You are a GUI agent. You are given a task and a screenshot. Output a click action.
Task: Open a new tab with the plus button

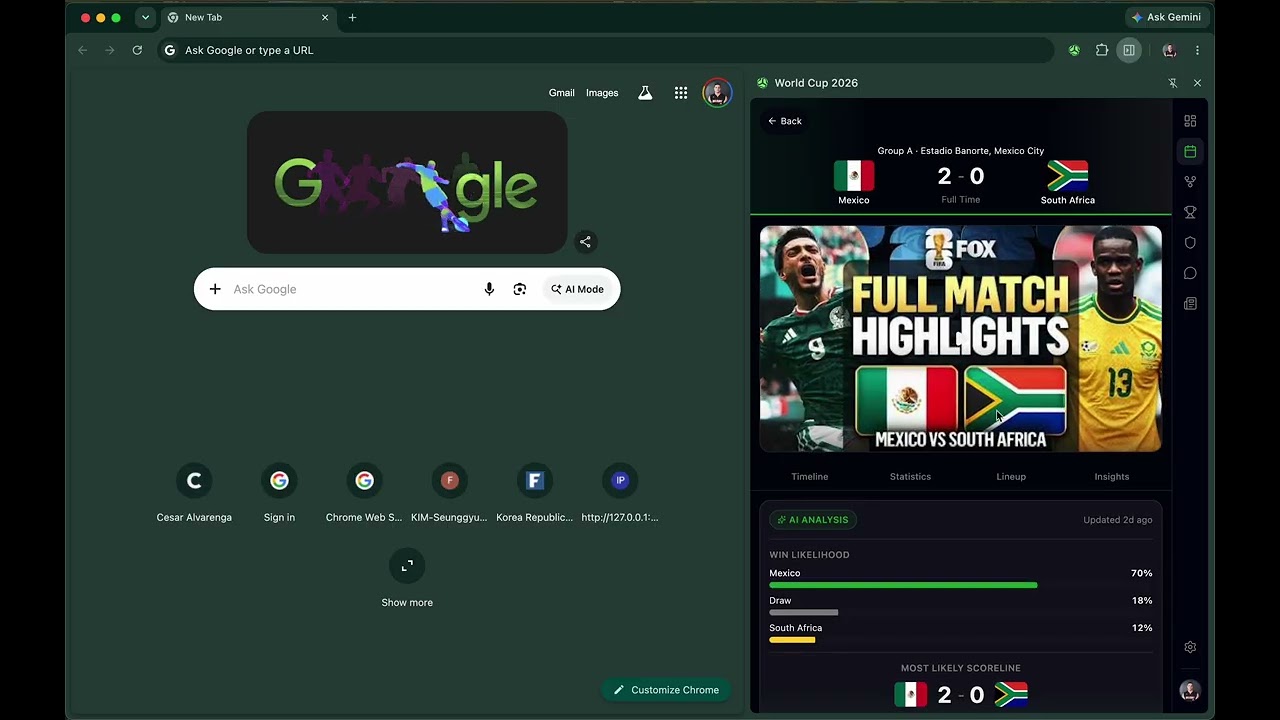tap(352, 17)
